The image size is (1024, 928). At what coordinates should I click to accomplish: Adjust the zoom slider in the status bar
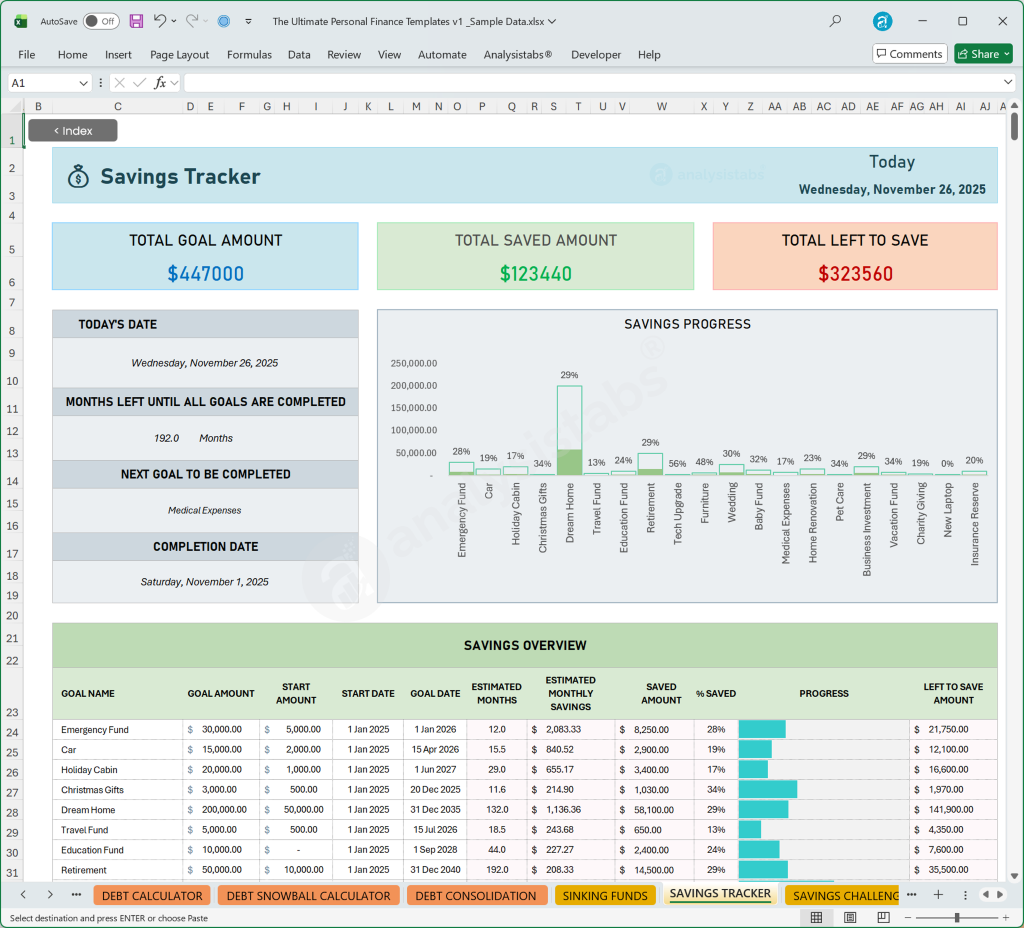pyautogui.click(x=955, y=916)
